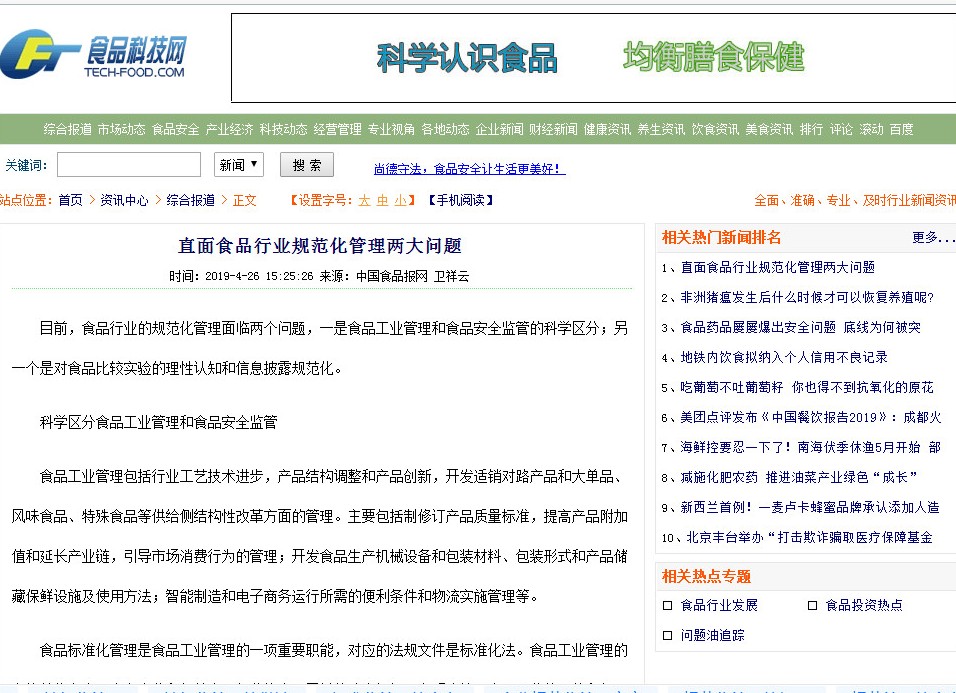Check the 食品投资热点 topic checkbox
Image resolution: width=956 pixels, height=693 pixels.
[x=812, y=604]
